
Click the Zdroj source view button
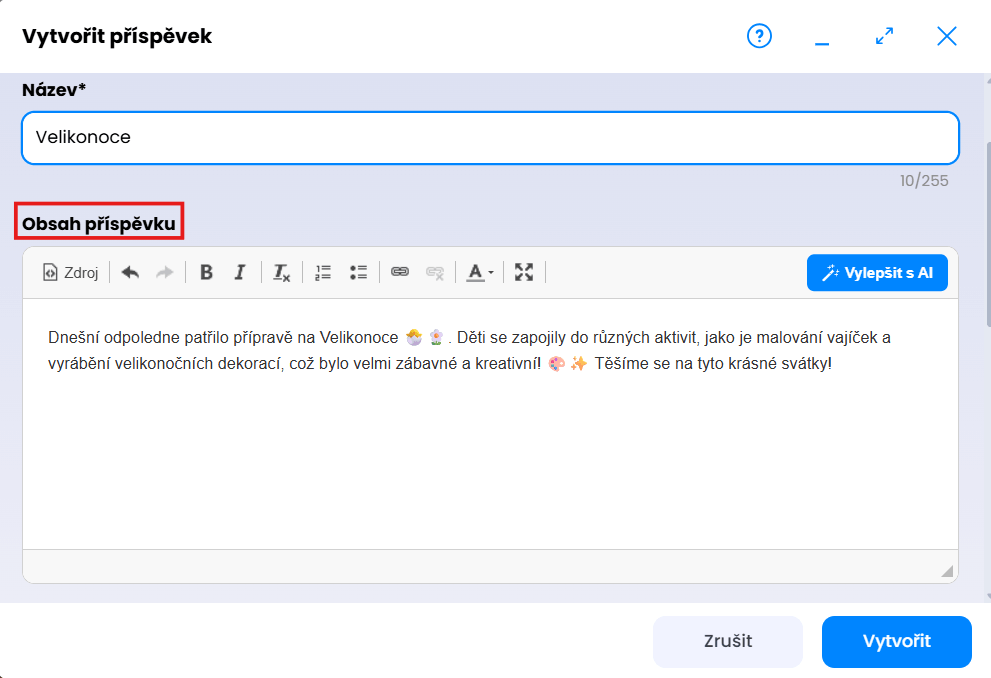click(x=70, y=272)
